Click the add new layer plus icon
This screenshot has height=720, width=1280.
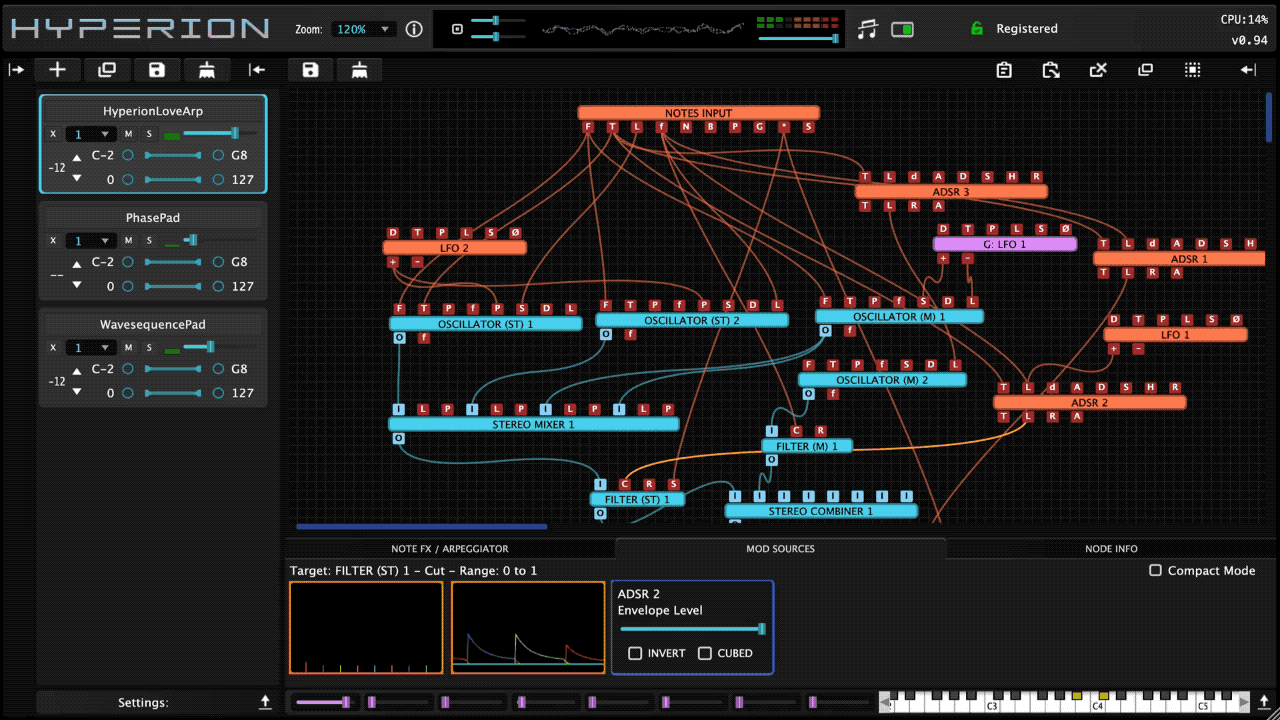(x=58, y=69)
